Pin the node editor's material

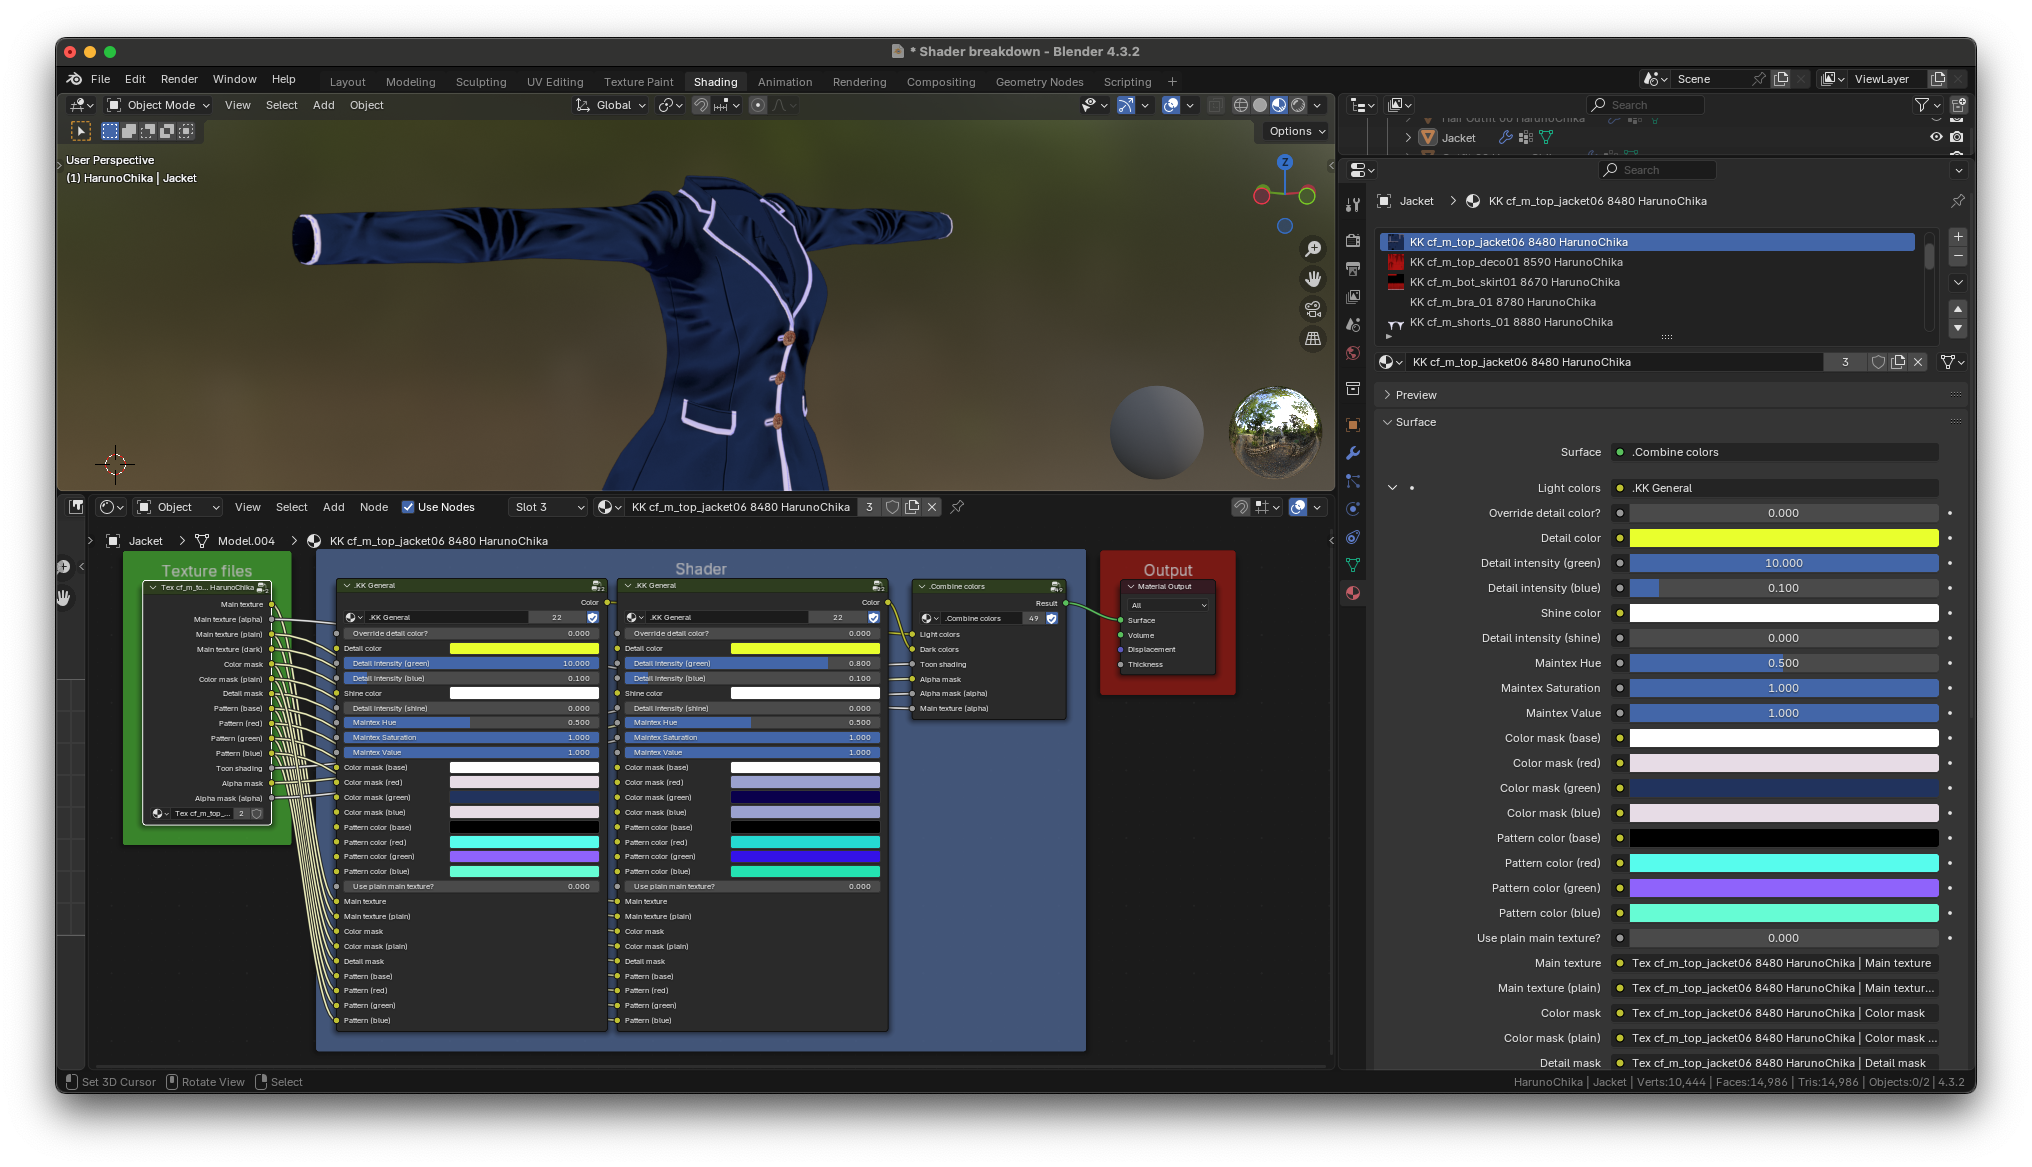957,507
